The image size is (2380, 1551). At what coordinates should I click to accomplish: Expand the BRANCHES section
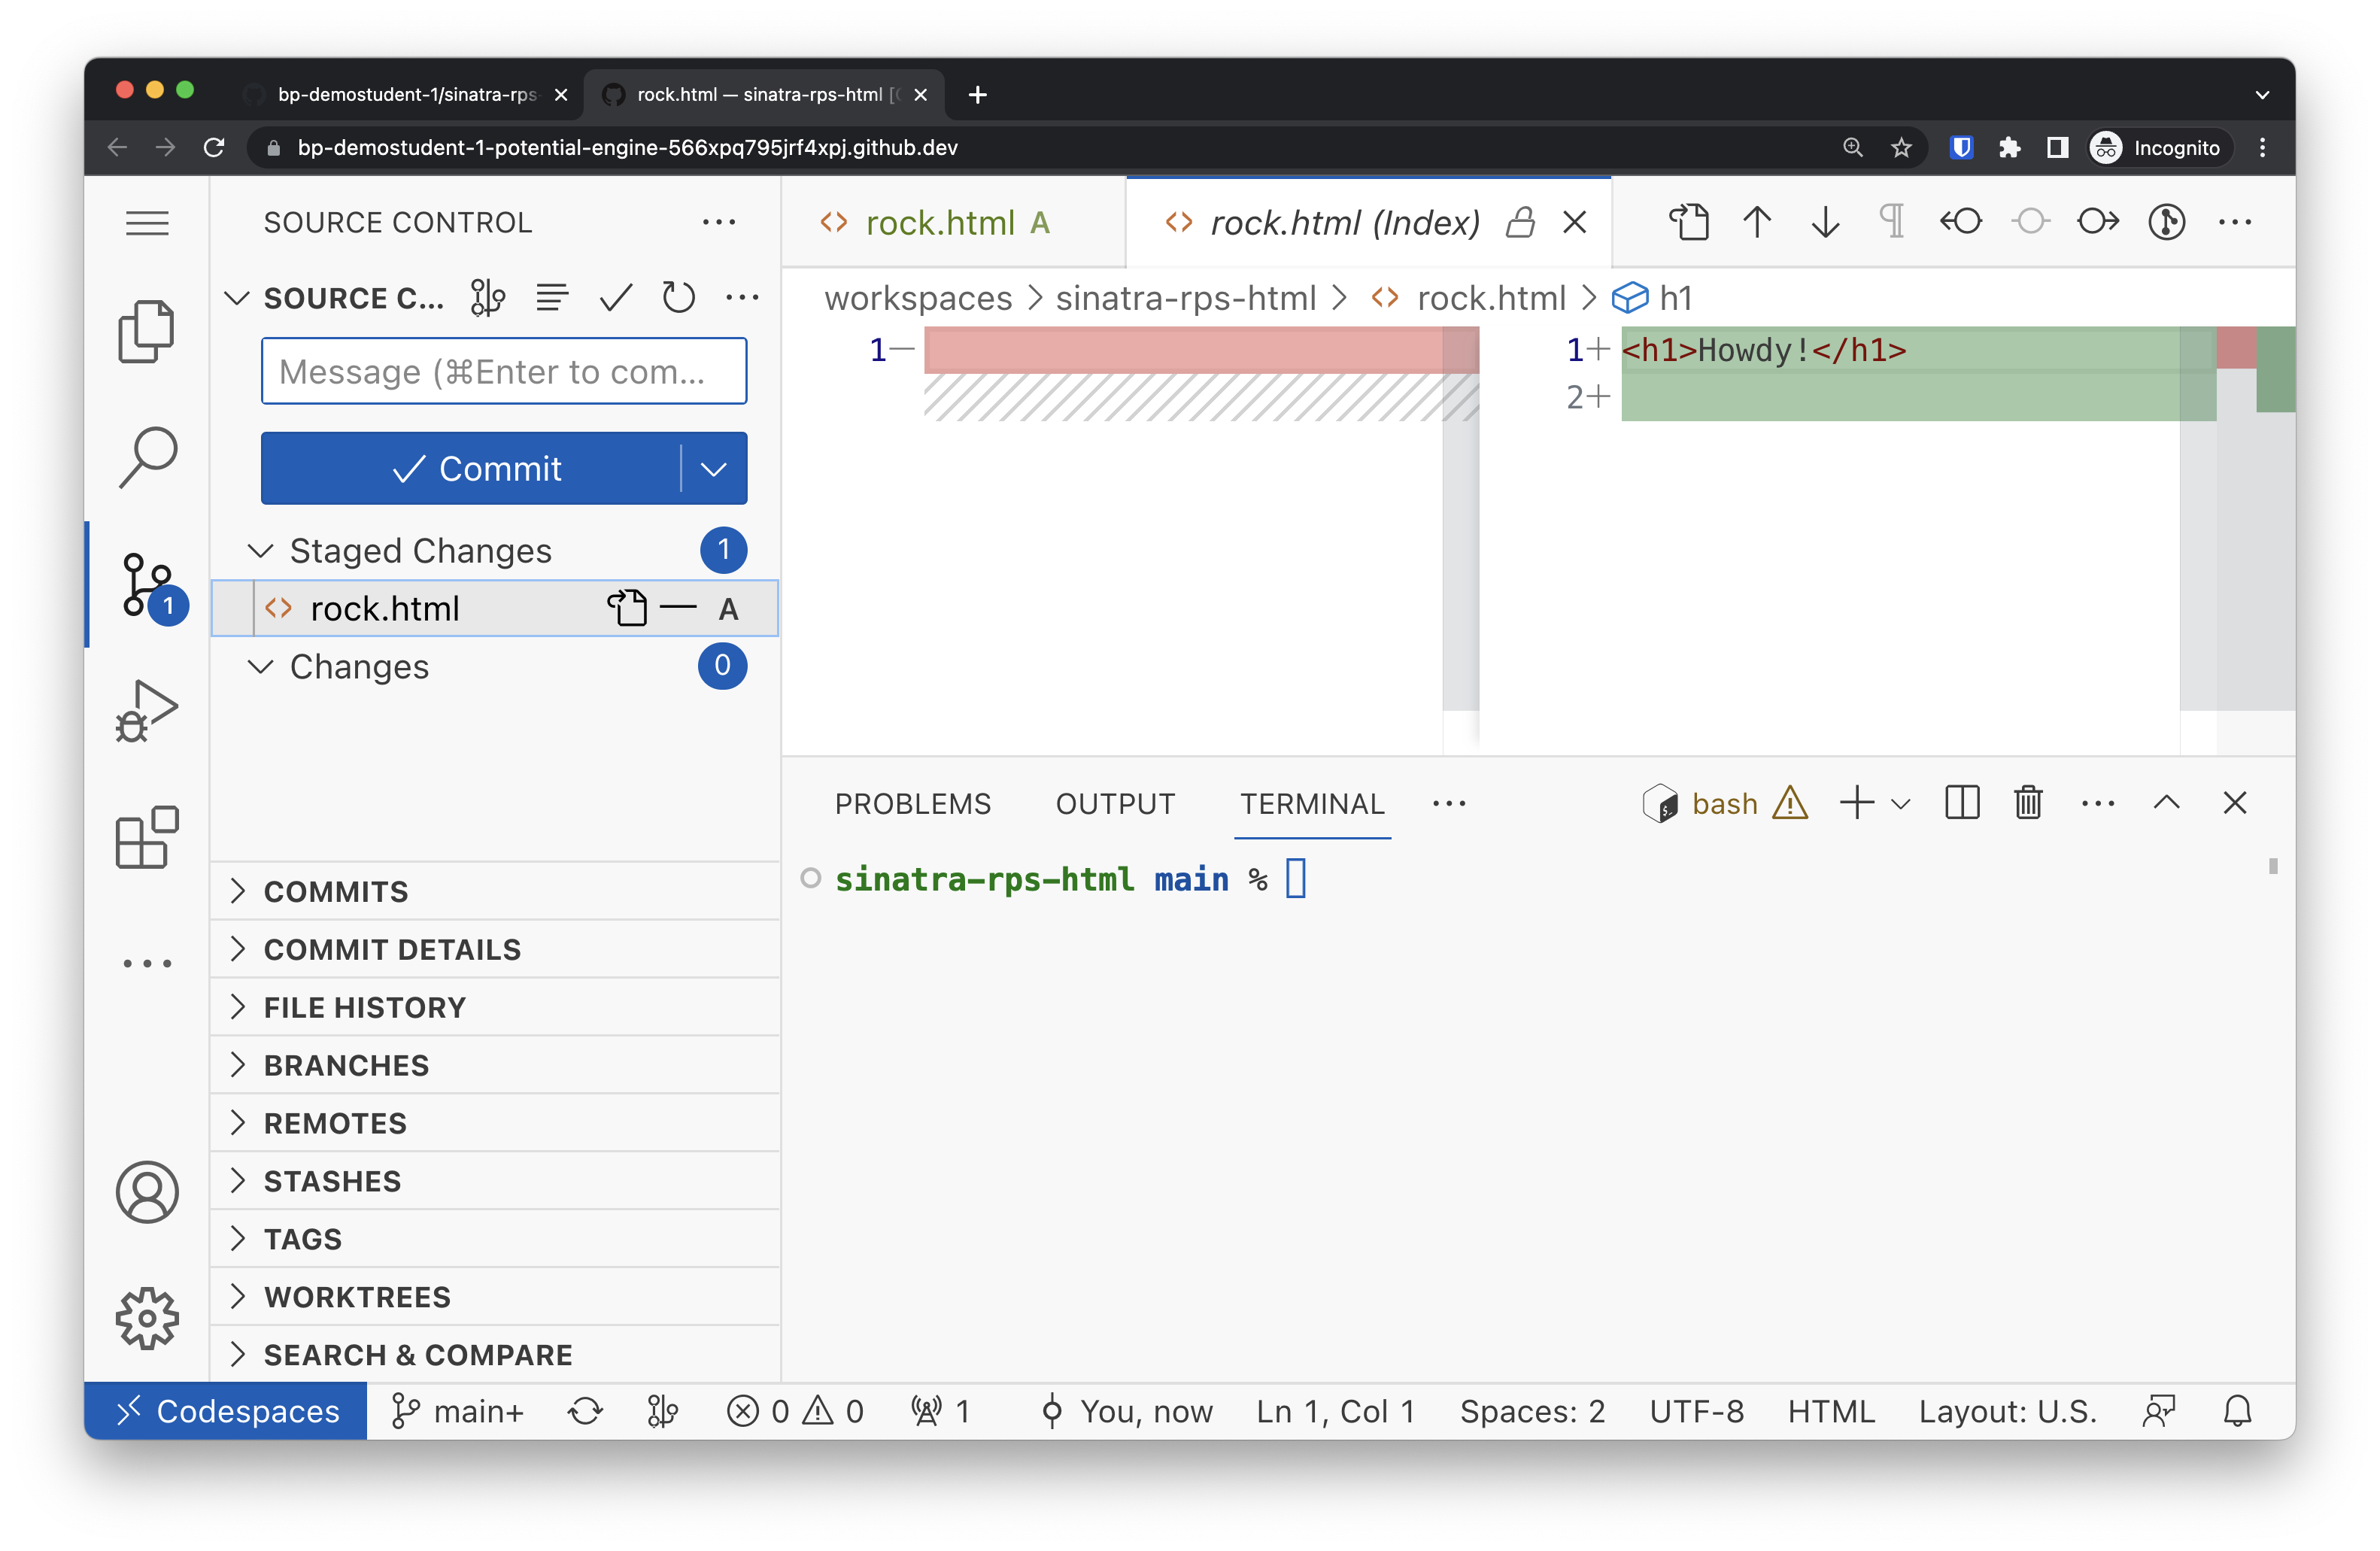pos(345,1065)
